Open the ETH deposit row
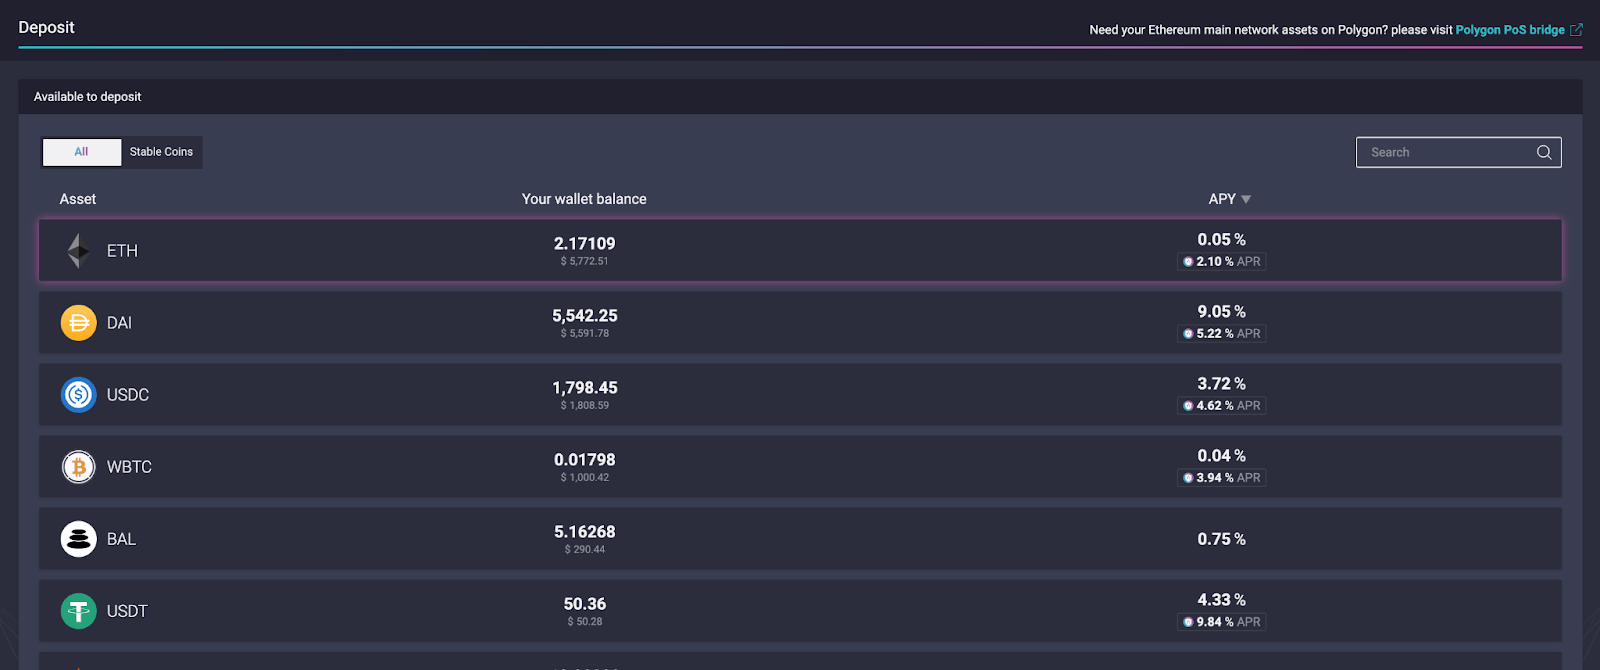Image resolution: width=1600 pixels, height=670 pixels. (x=800, y=251)
